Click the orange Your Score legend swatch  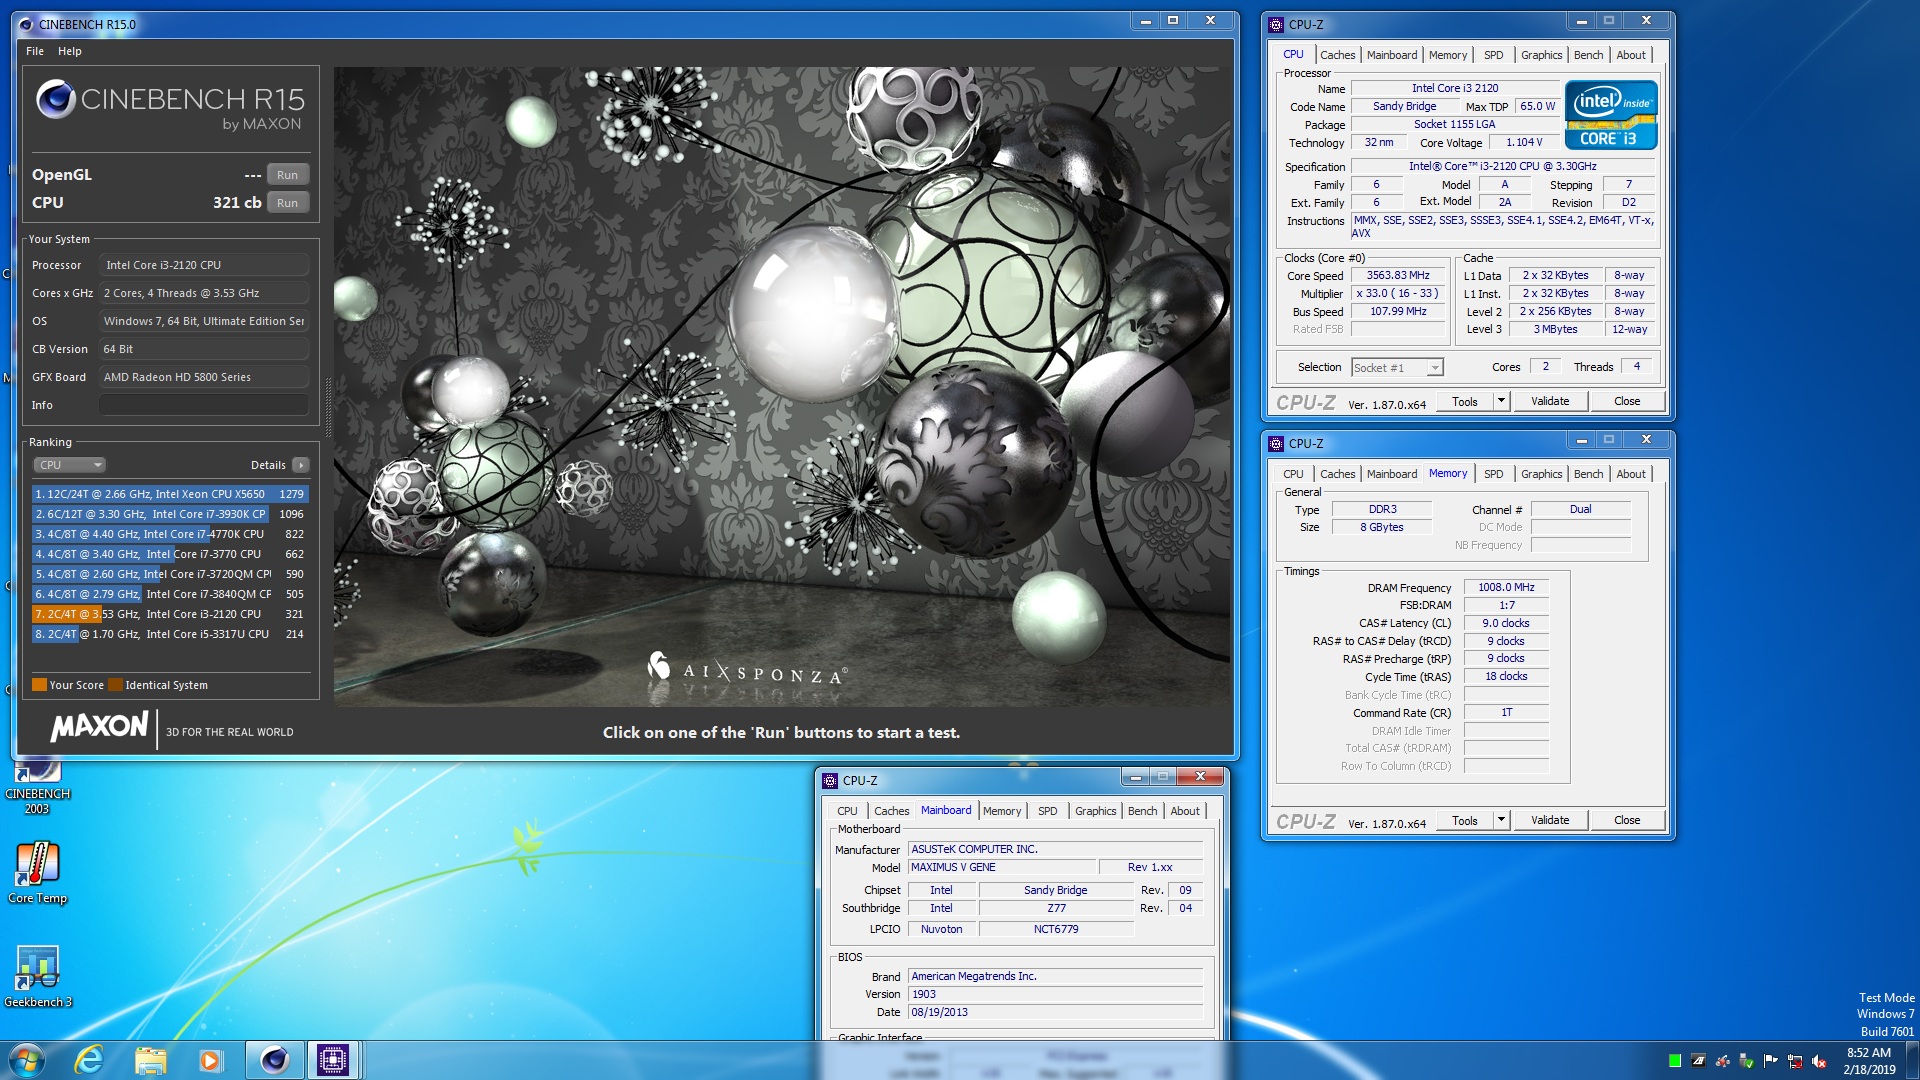coord(39,685)
